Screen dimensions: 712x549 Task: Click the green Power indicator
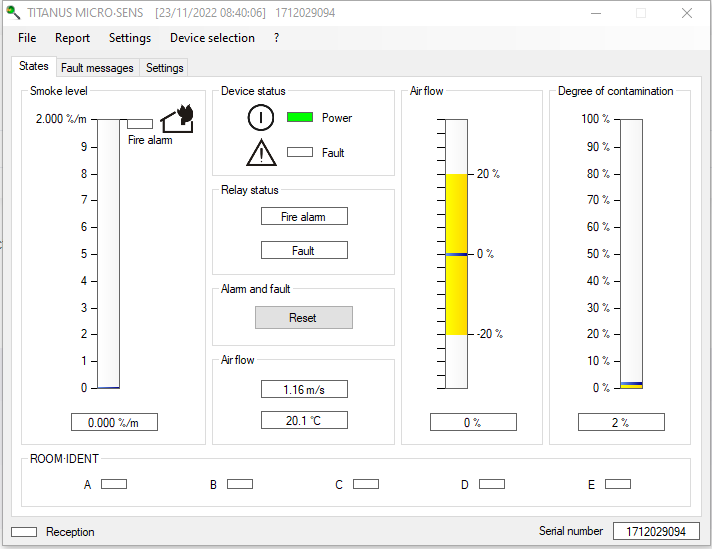(x=300, y=117)
